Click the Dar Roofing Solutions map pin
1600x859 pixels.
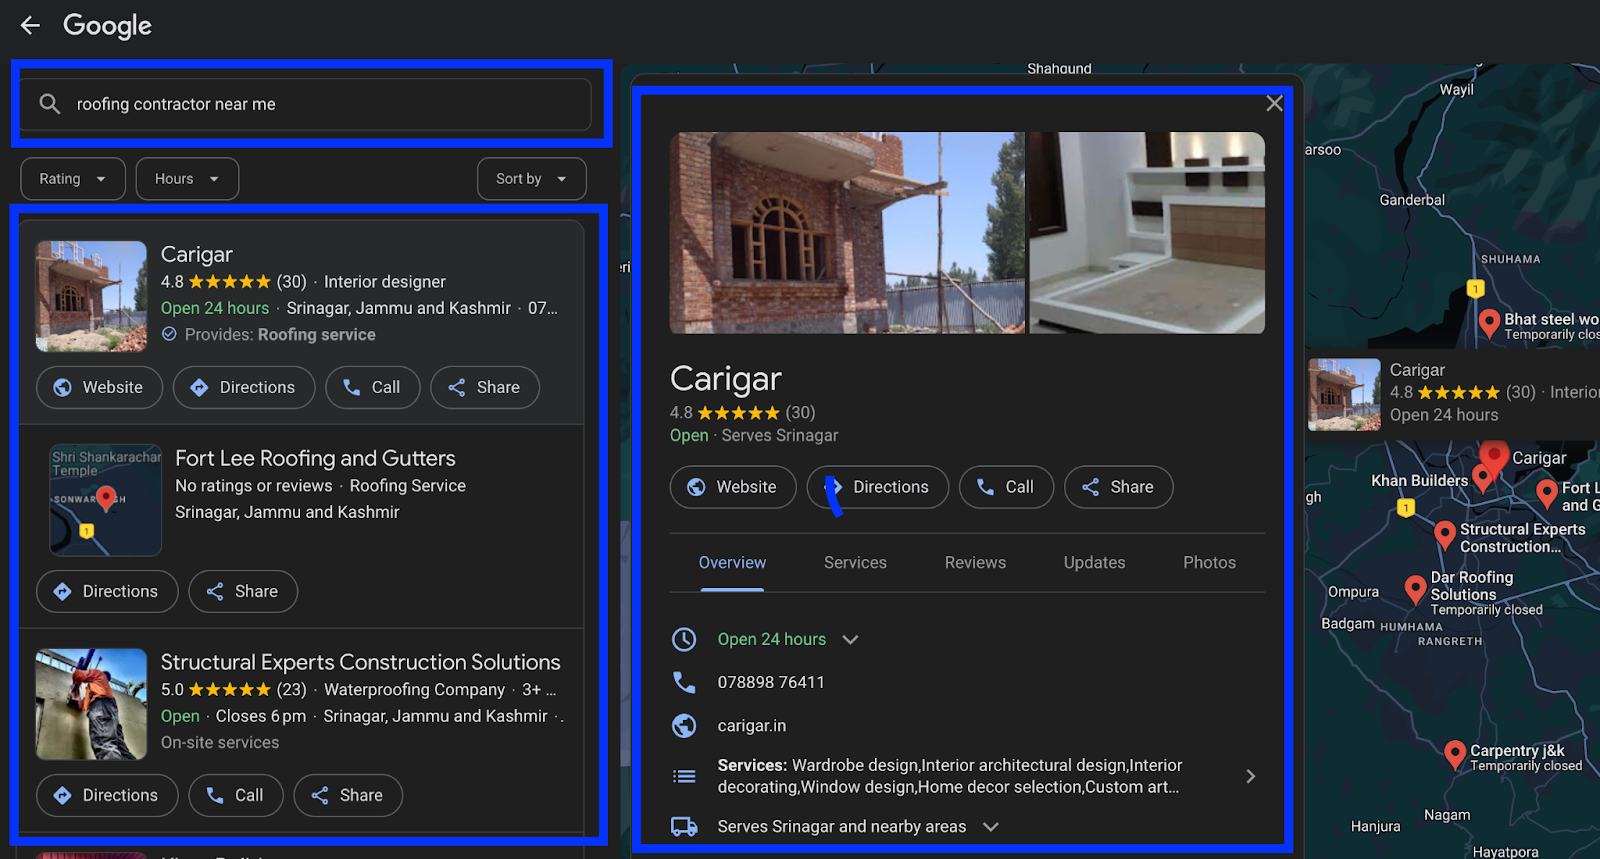[x=1415, y=590]
